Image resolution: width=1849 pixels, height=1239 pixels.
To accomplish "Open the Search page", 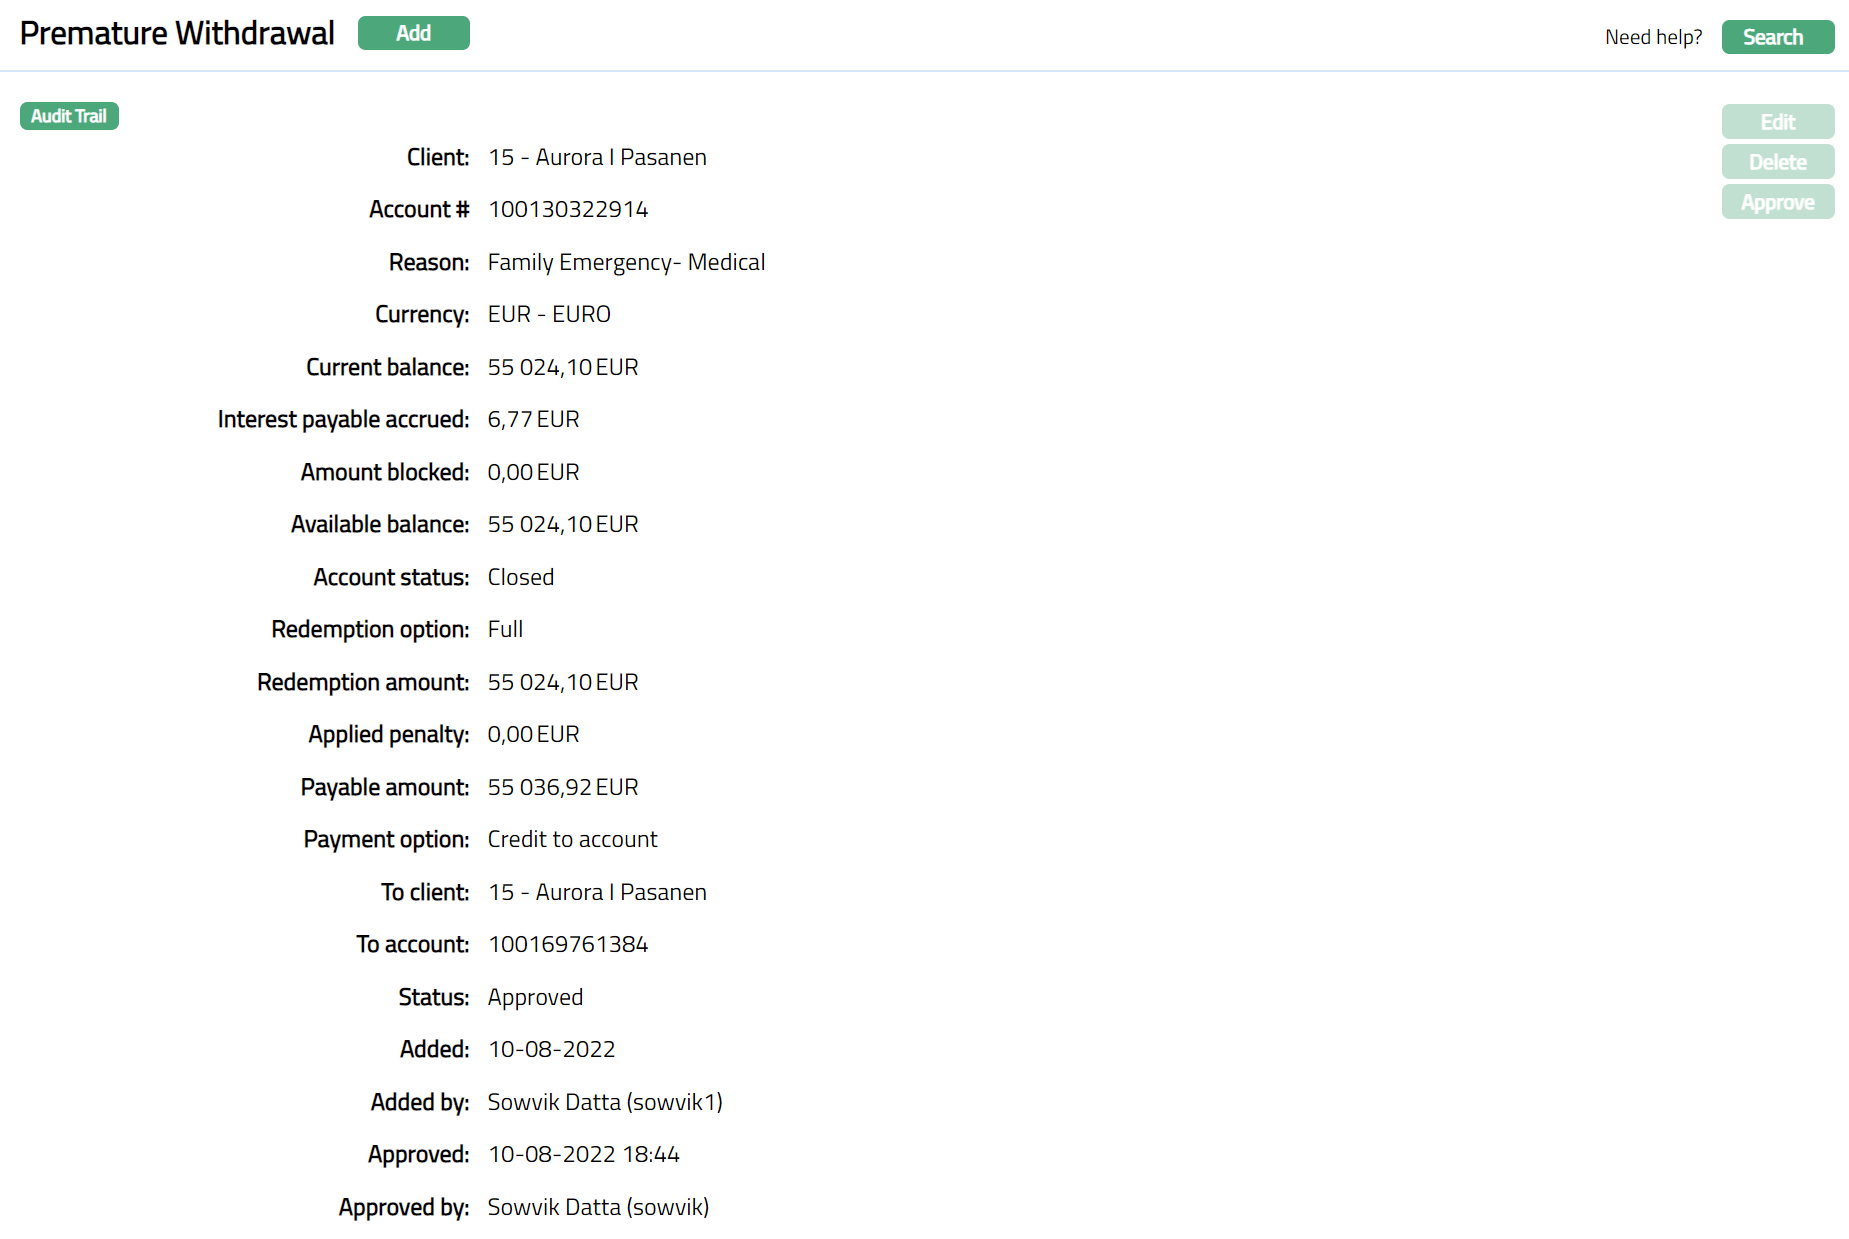I will tap(1777, 37).
